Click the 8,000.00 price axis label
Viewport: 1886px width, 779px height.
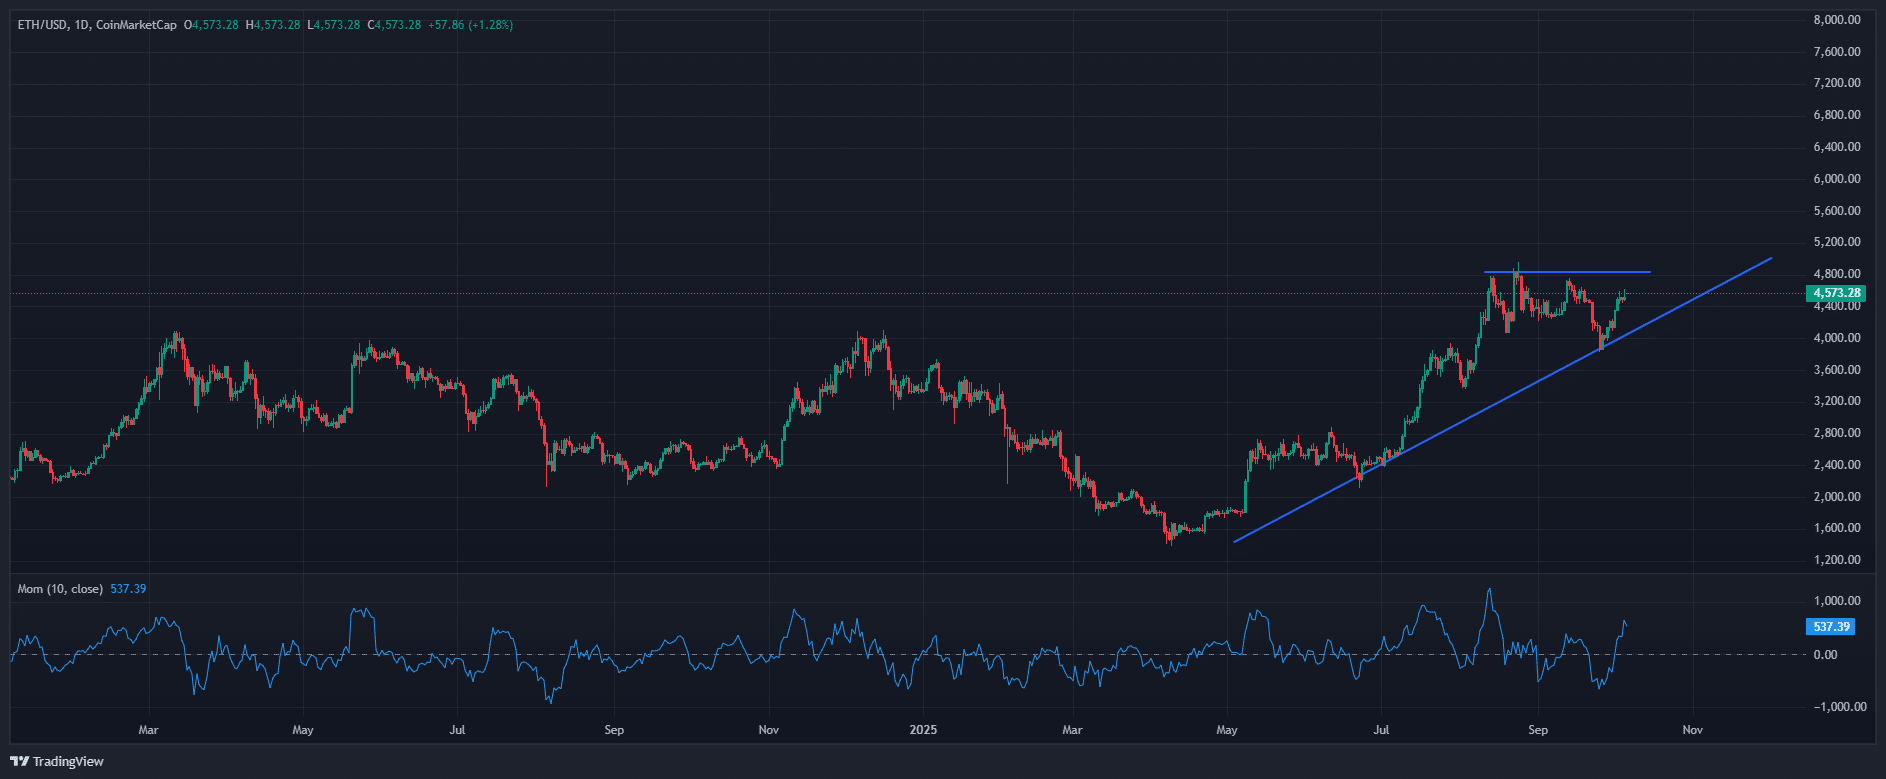point(1836,20)
